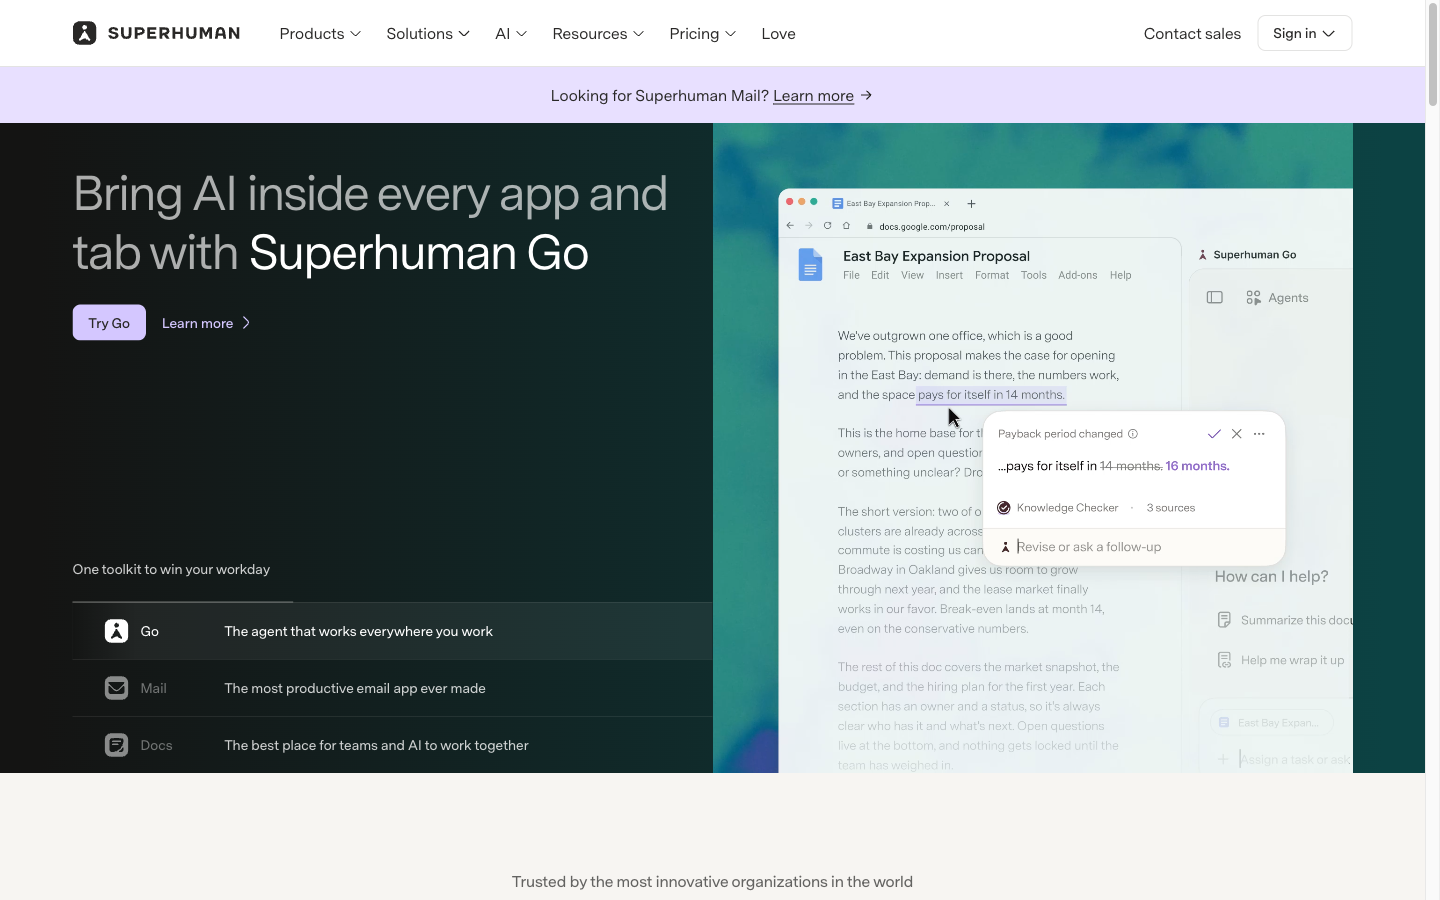The width and height of the screenshot is (1440, 900).
Task: Open the Products dropdown menu
Action: click(320, 34)
